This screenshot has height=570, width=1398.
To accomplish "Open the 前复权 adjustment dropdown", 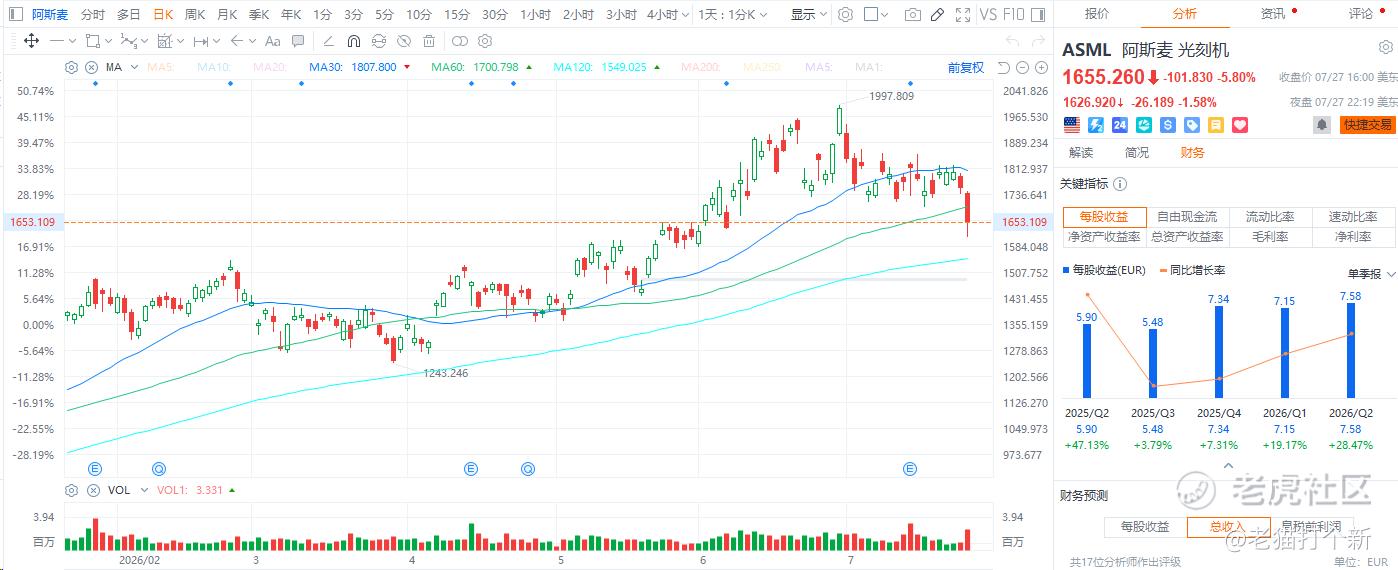I will click(966, 67).
